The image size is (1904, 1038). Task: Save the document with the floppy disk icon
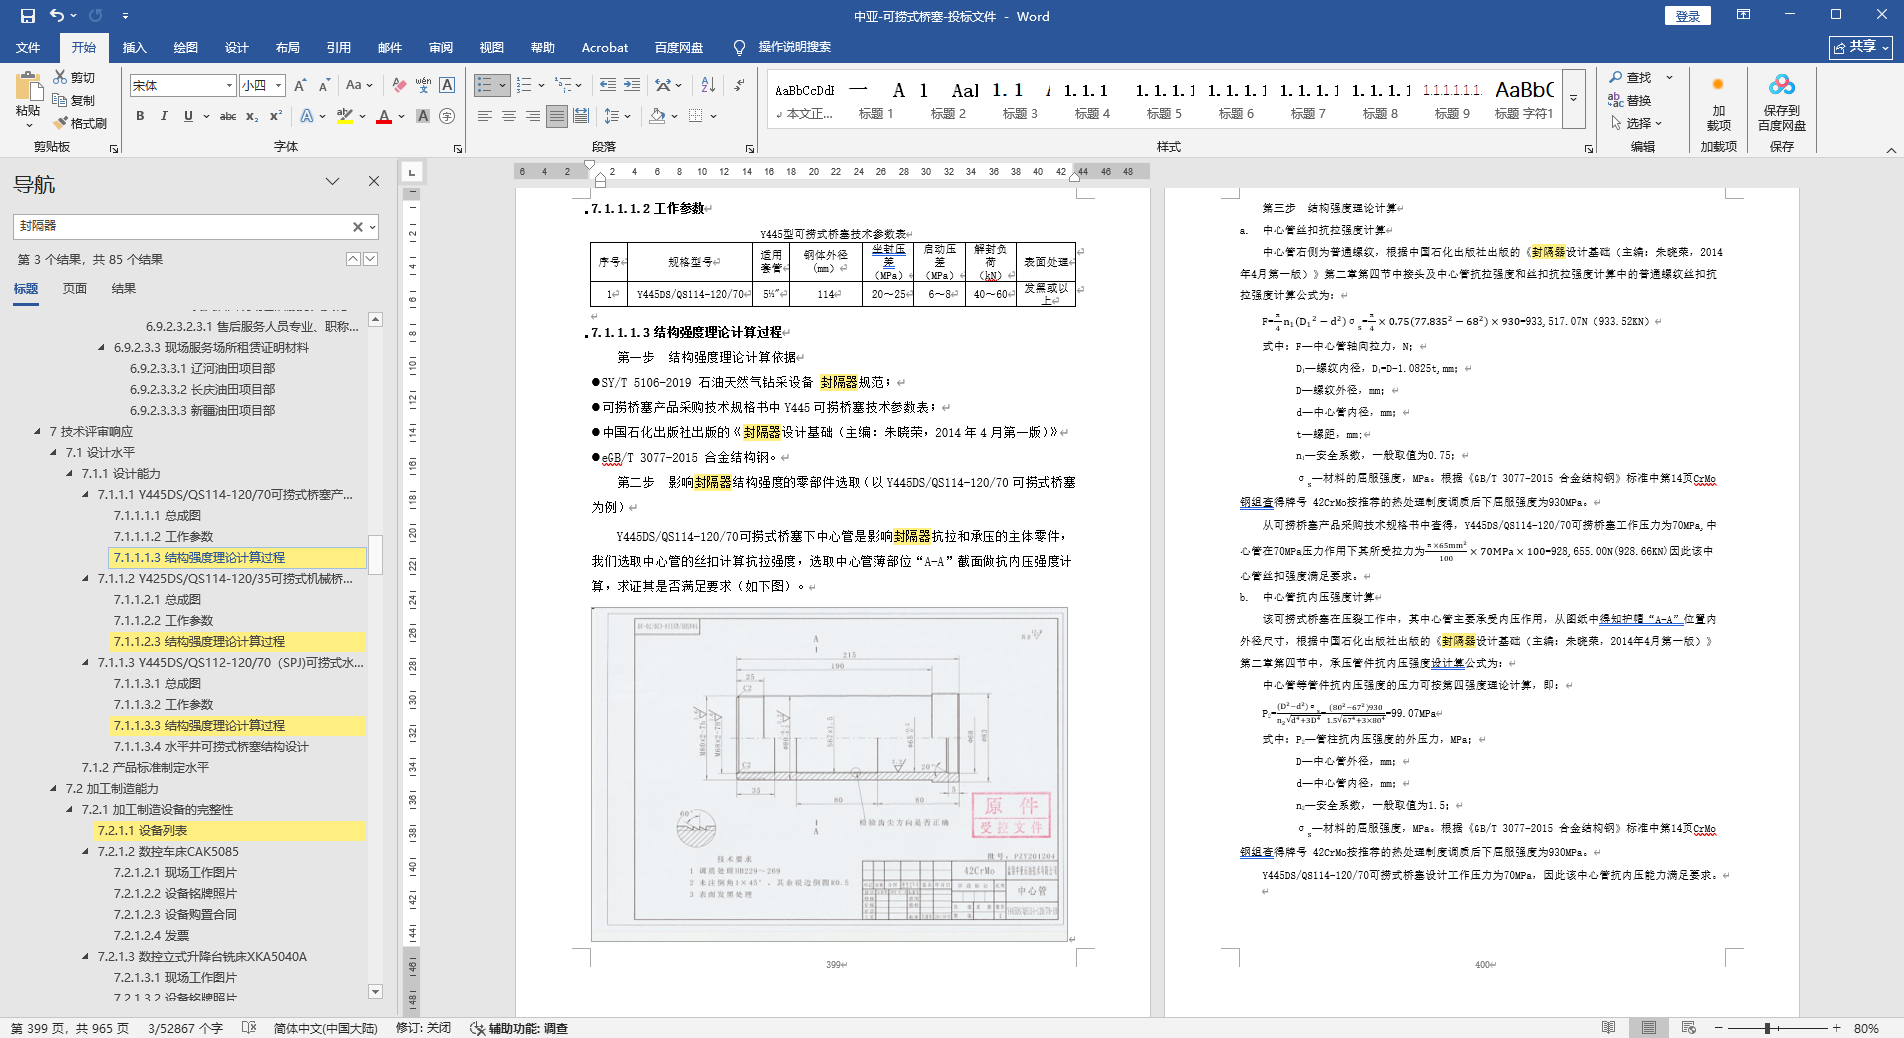pos(28,16)
